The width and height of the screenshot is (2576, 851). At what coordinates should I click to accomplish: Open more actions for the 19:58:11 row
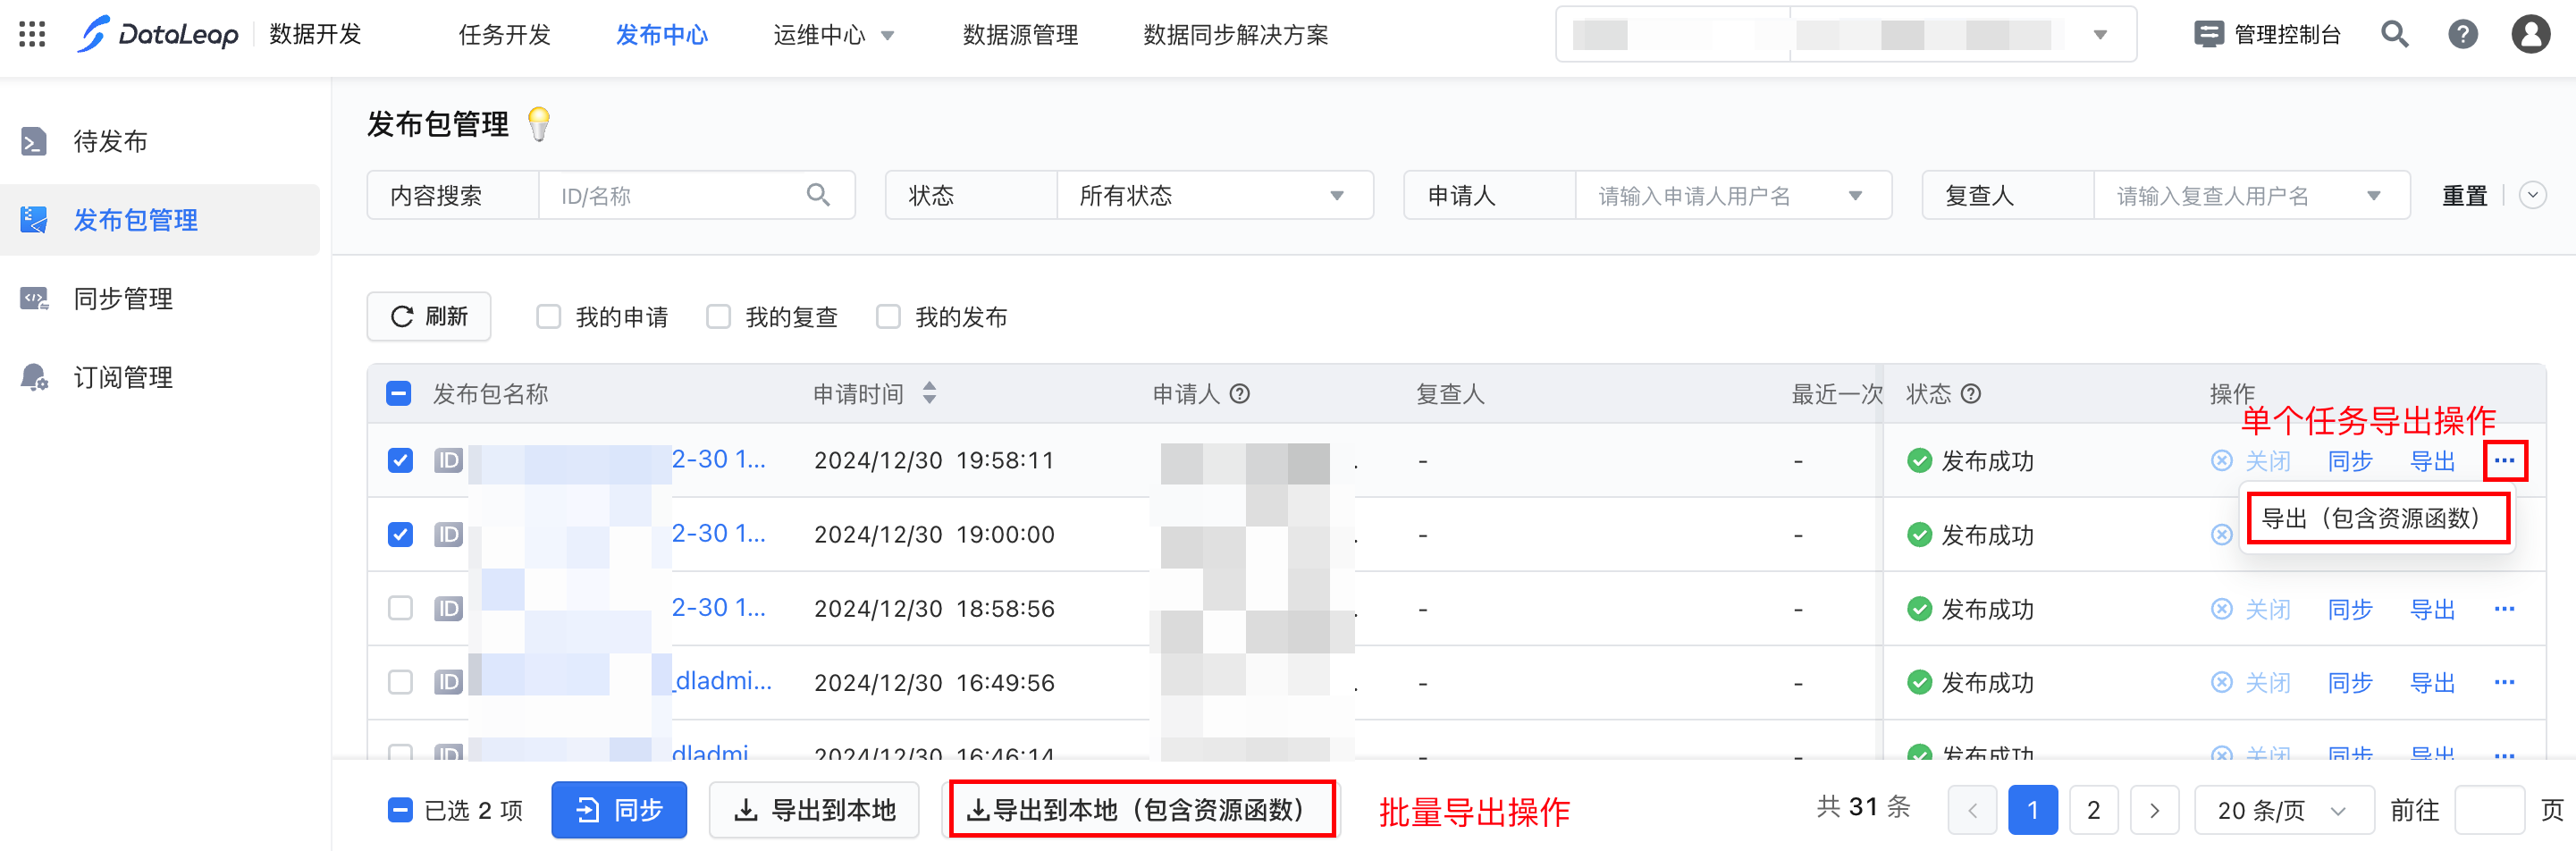[2504, 461]
